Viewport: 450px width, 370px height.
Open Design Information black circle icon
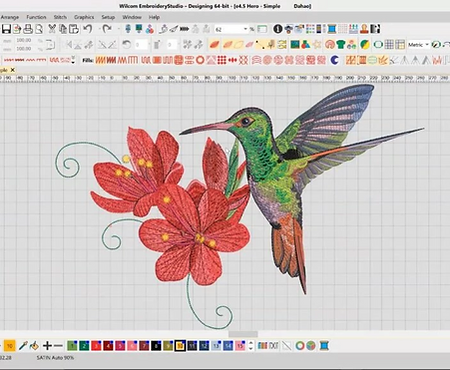278,29
